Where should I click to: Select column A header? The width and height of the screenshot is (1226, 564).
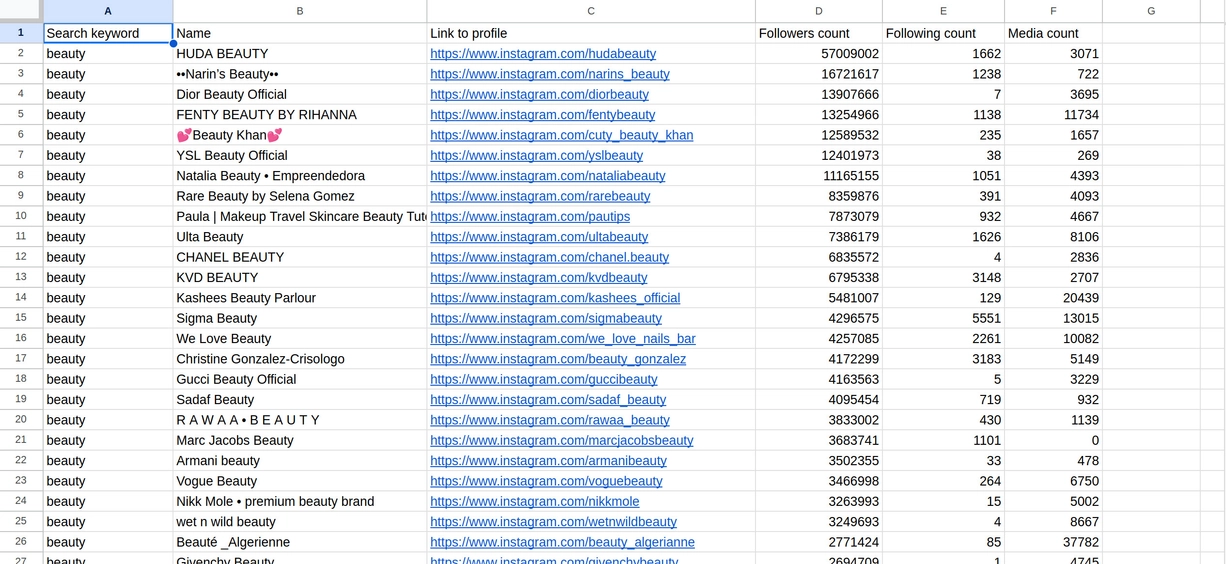108,11
